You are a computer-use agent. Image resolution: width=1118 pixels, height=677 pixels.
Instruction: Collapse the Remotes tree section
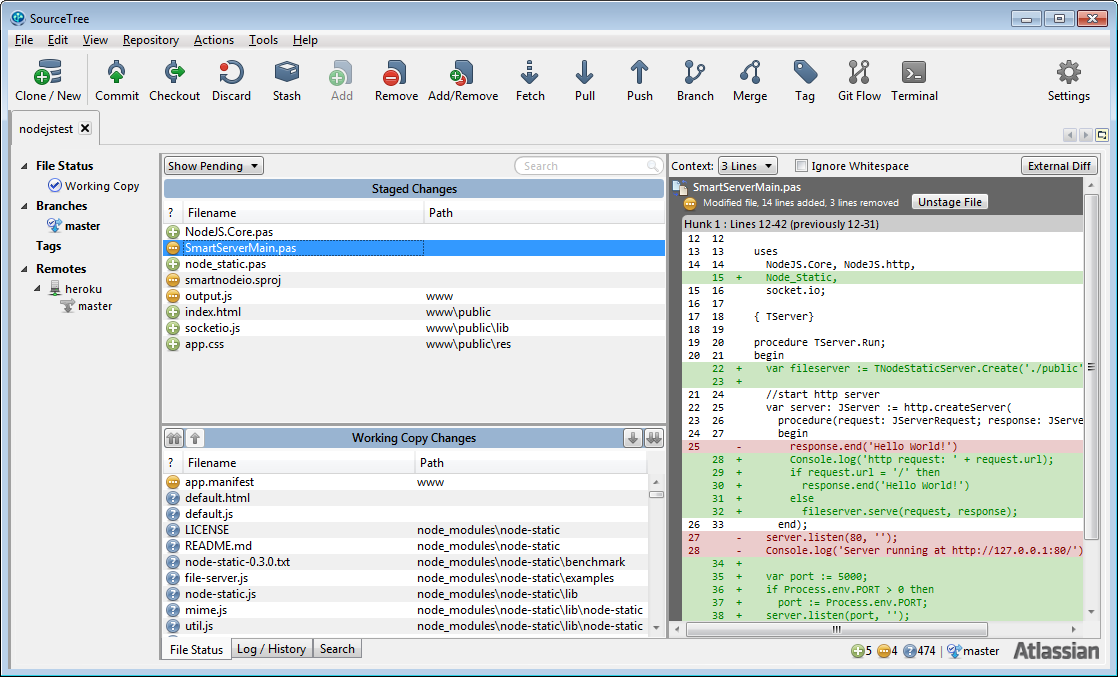[x=25, y=269]
